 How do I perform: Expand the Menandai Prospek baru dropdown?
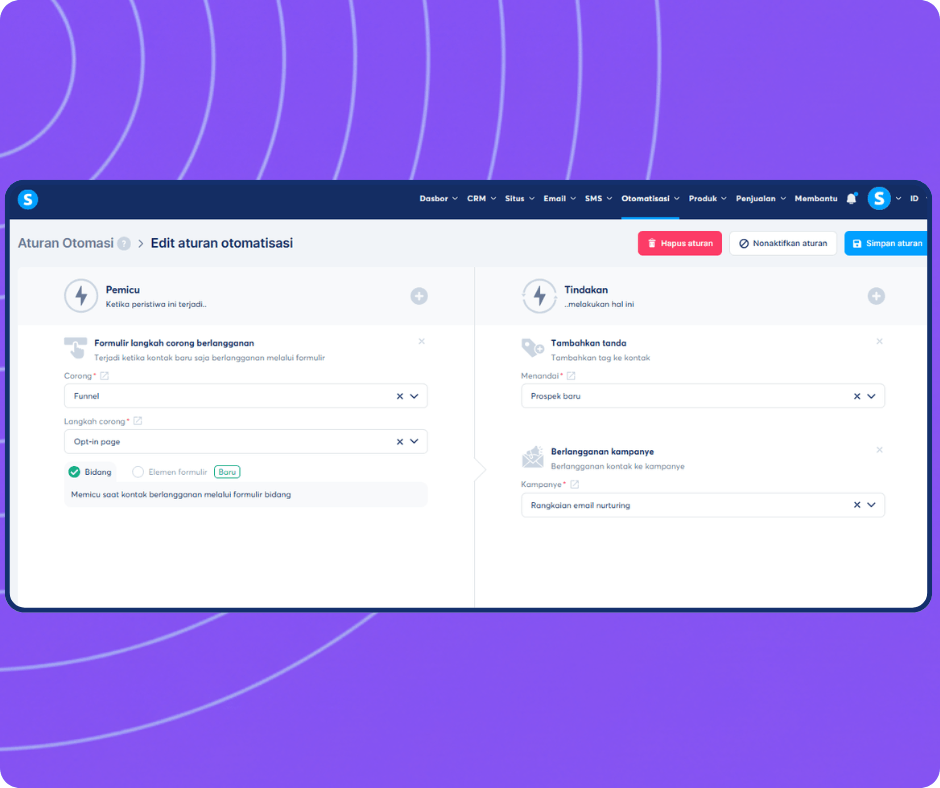click(871, 396)
